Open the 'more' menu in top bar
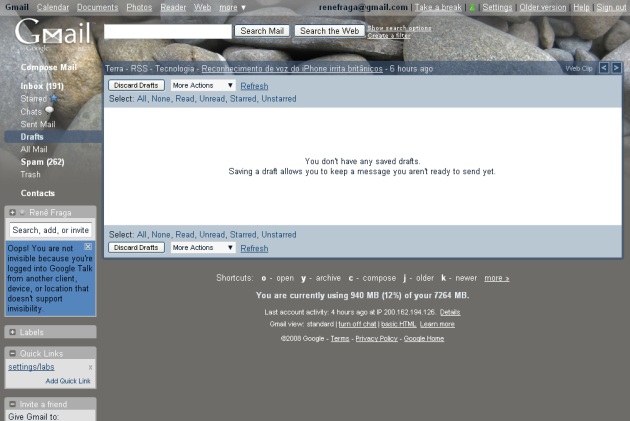Image resolution: width=630 pixels, height=421 pixels. 232,7
